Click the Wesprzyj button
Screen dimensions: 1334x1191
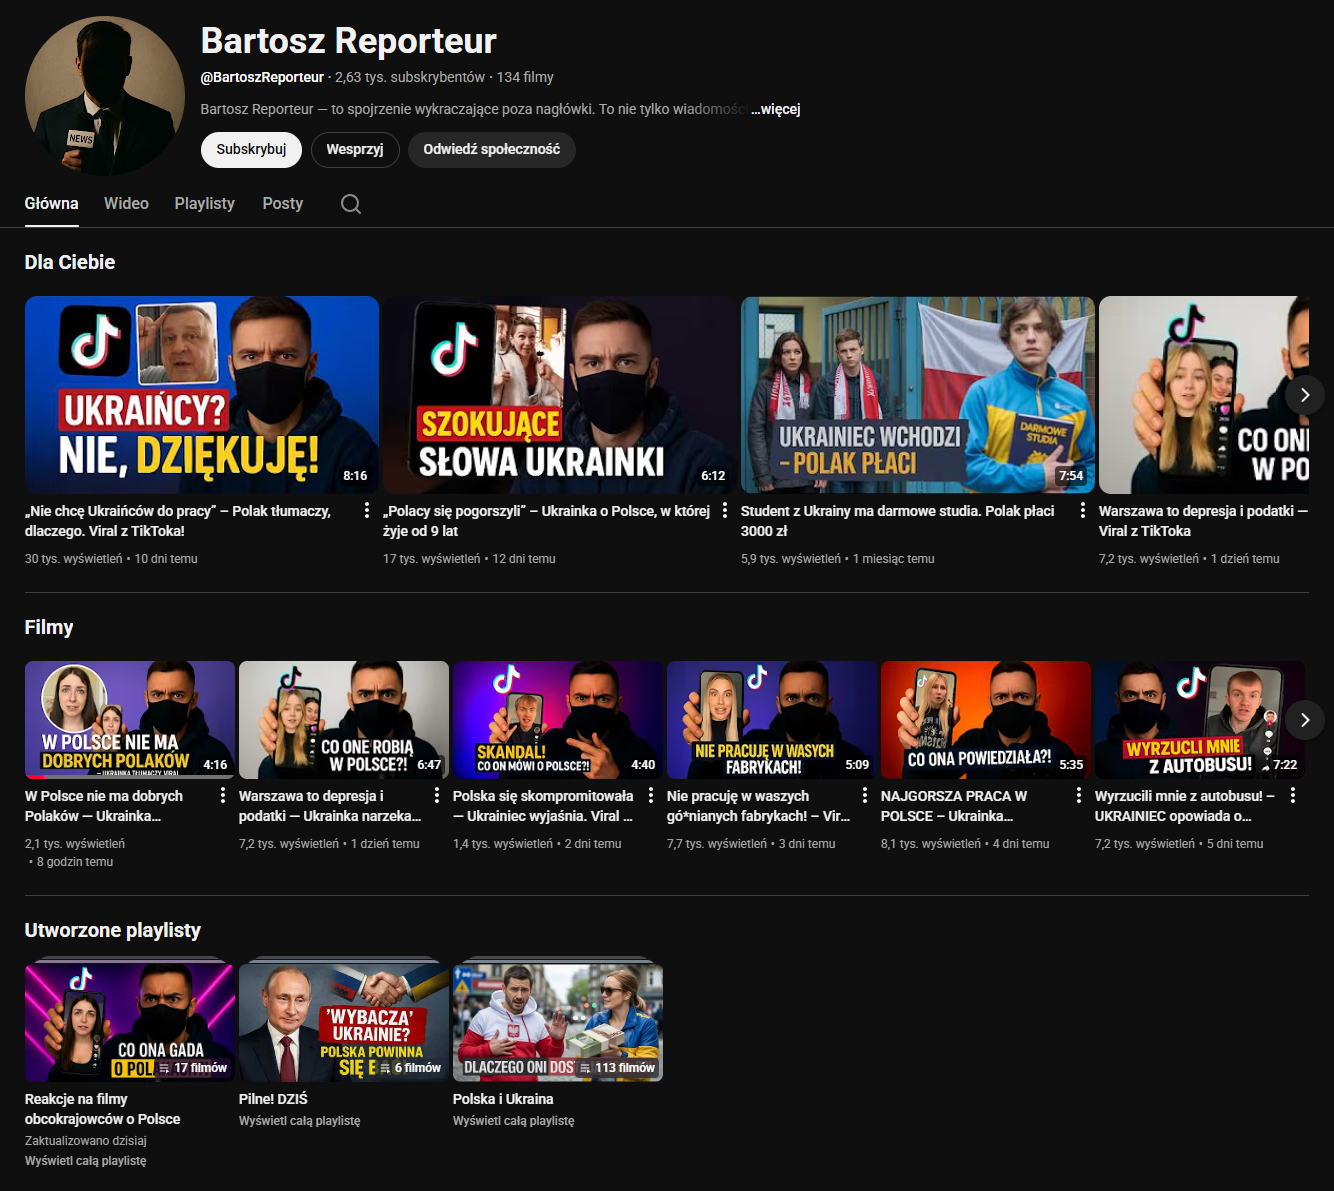pyautogui.click(x=355, y=149)
